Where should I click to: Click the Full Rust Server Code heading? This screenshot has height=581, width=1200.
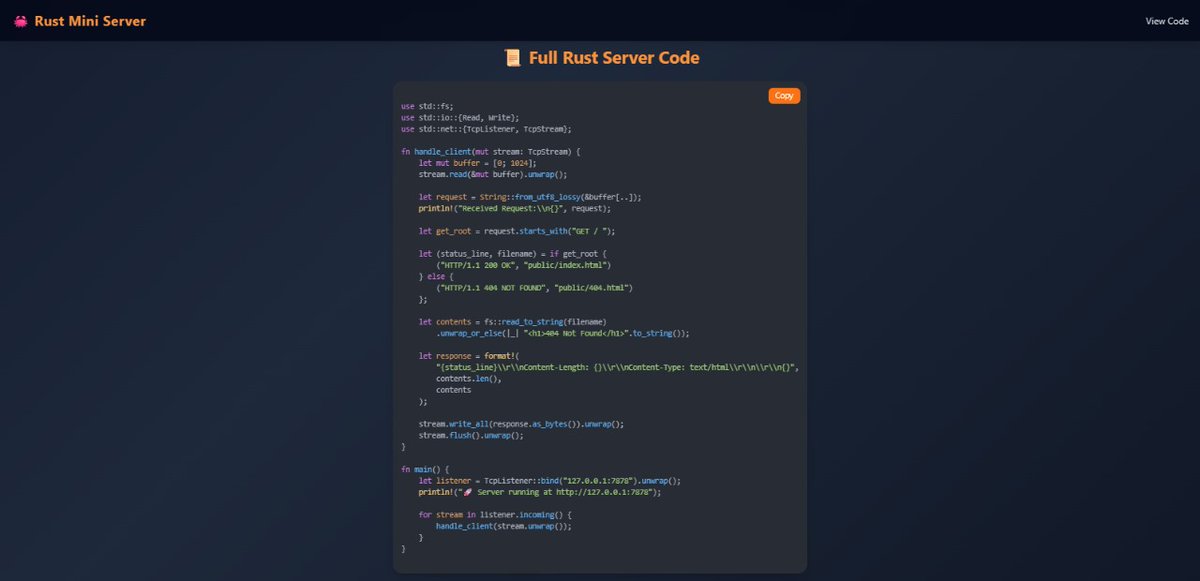pyautogui.click(x=614, y=58)
